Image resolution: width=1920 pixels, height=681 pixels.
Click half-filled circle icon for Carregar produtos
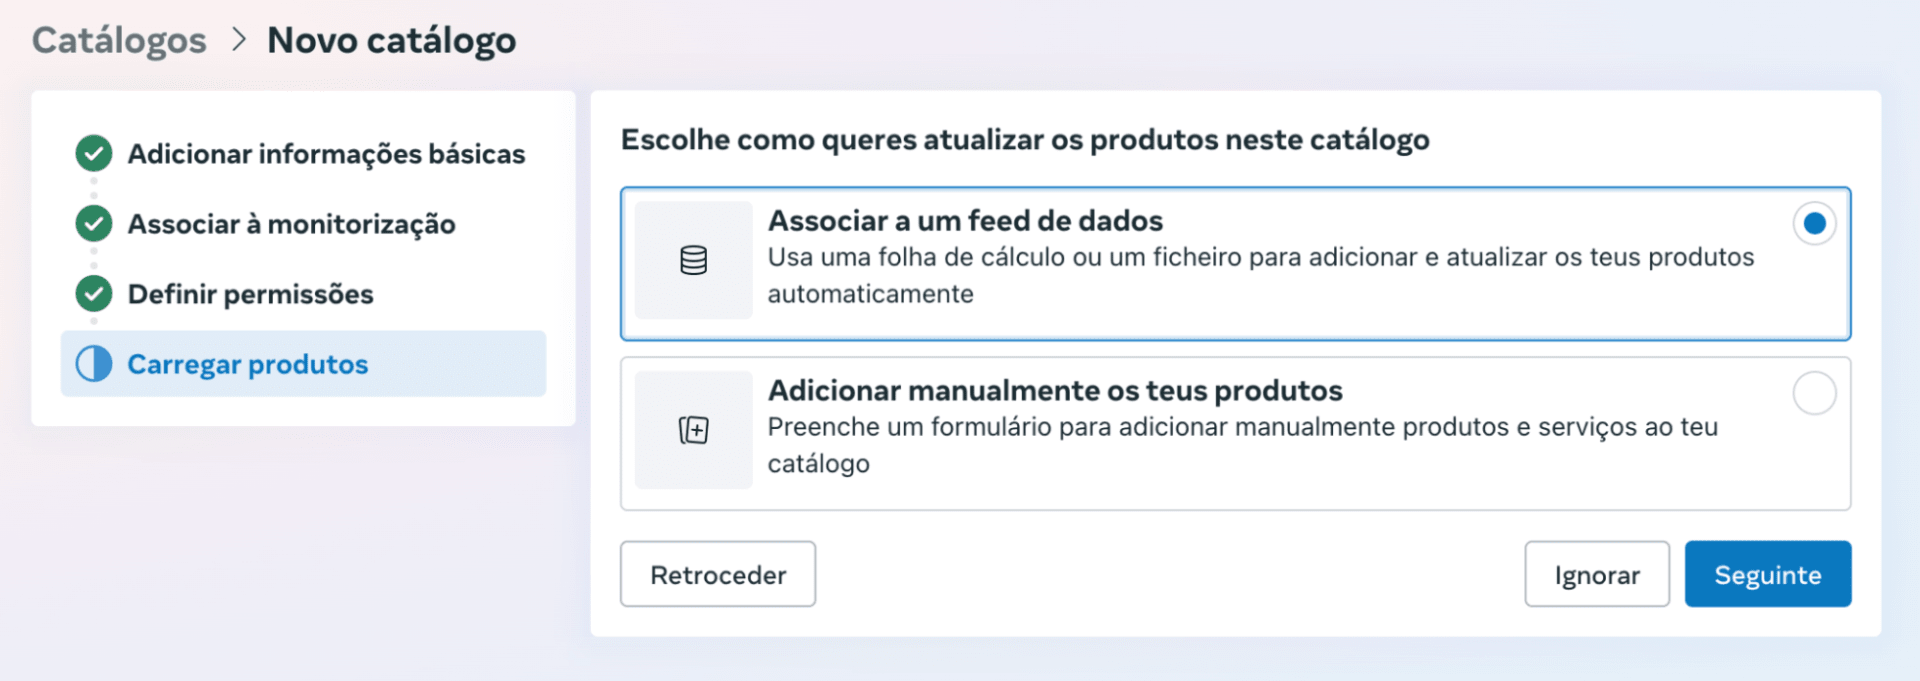pyautogui.click(x=94, y=364)
